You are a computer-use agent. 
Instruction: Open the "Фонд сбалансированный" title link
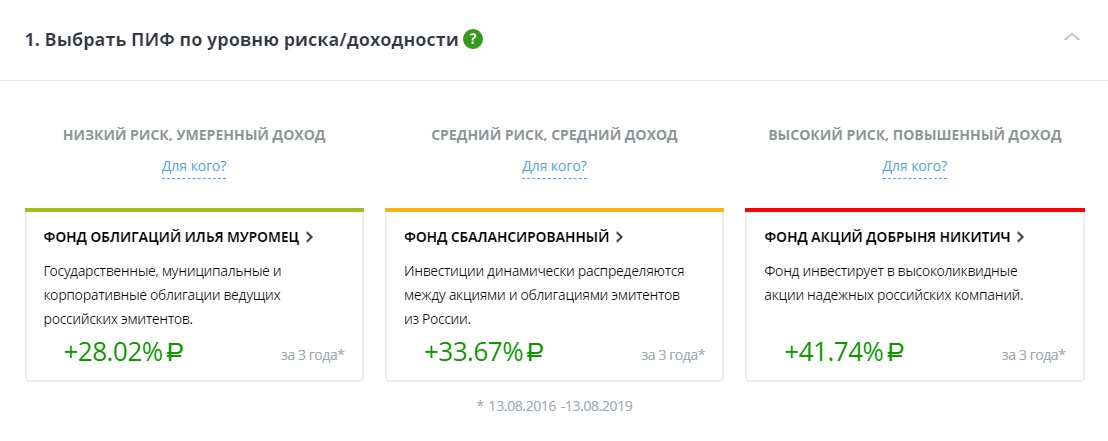(x=506, y=237)
